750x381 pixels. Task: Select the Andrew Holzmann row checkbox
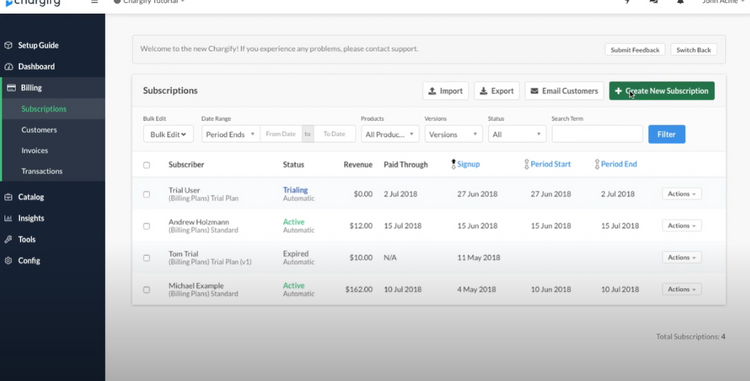pyautogui.click(x=146, y=226)
